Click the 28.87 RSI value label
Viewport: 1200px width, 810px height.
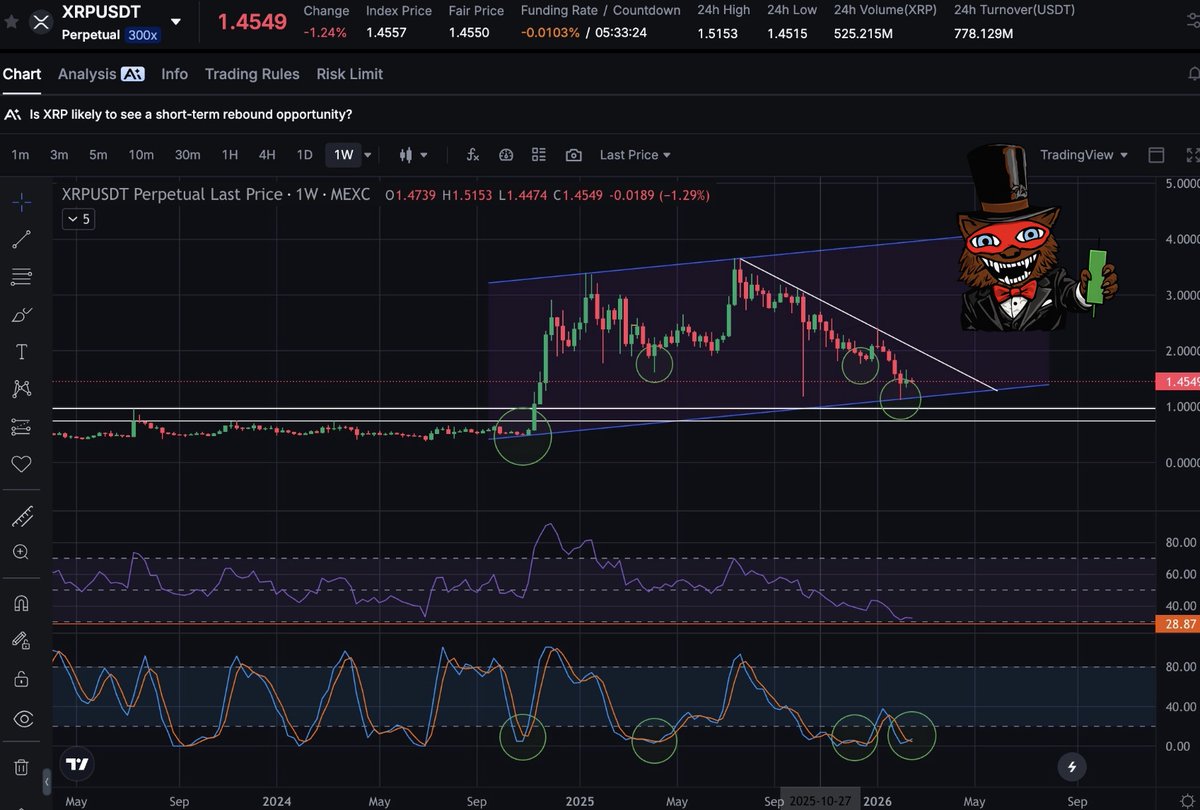pos(1177,623)
